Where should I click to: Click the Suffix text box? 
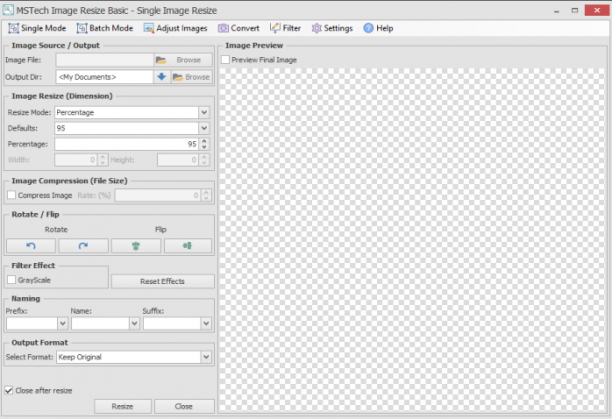click(x=172, y=323)
